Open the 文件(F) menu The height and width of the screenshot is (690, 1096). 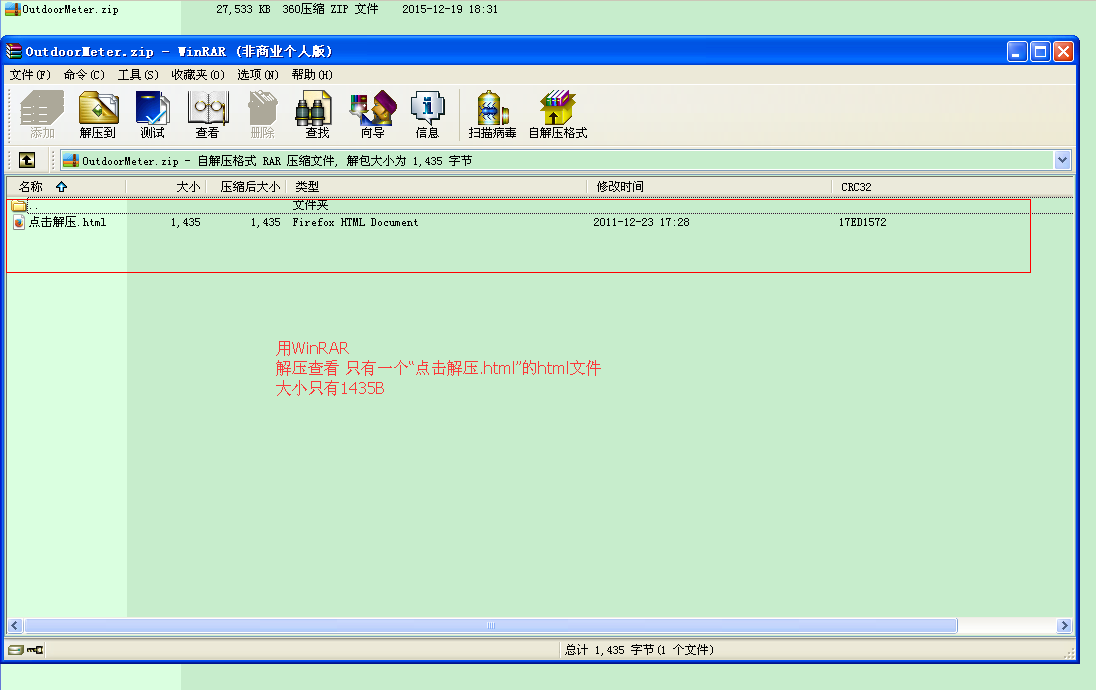tap(30, 74)
